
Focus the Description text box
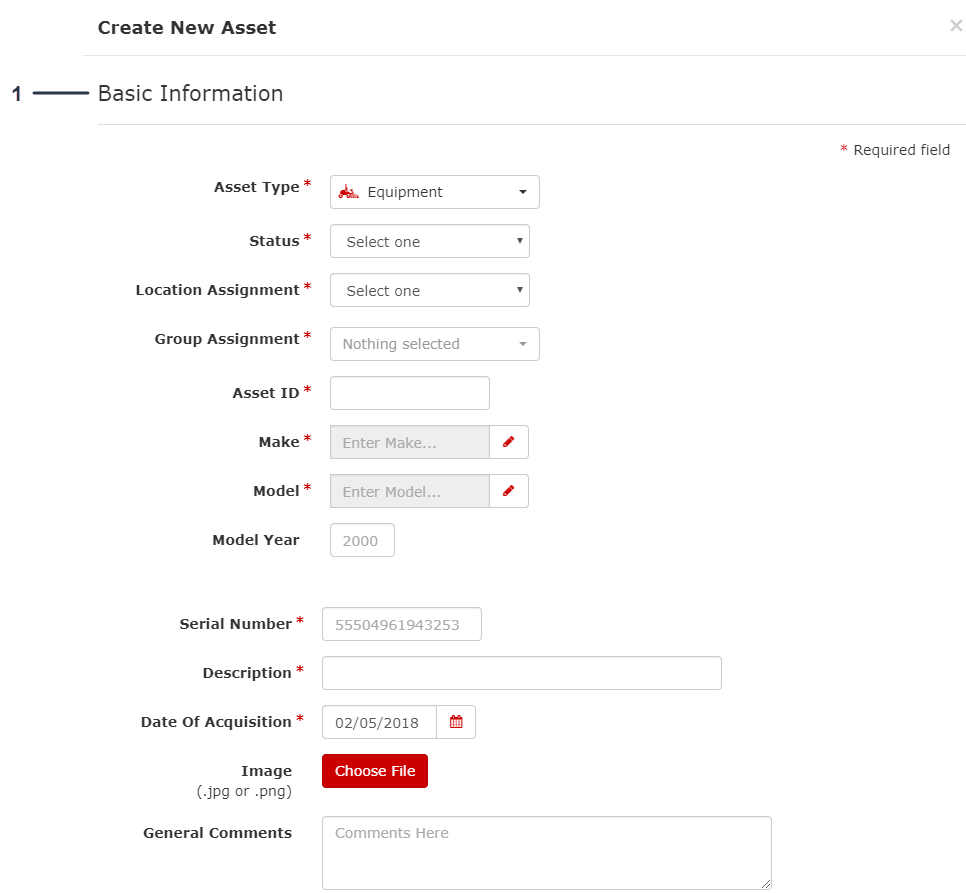(x=521, y=673)
